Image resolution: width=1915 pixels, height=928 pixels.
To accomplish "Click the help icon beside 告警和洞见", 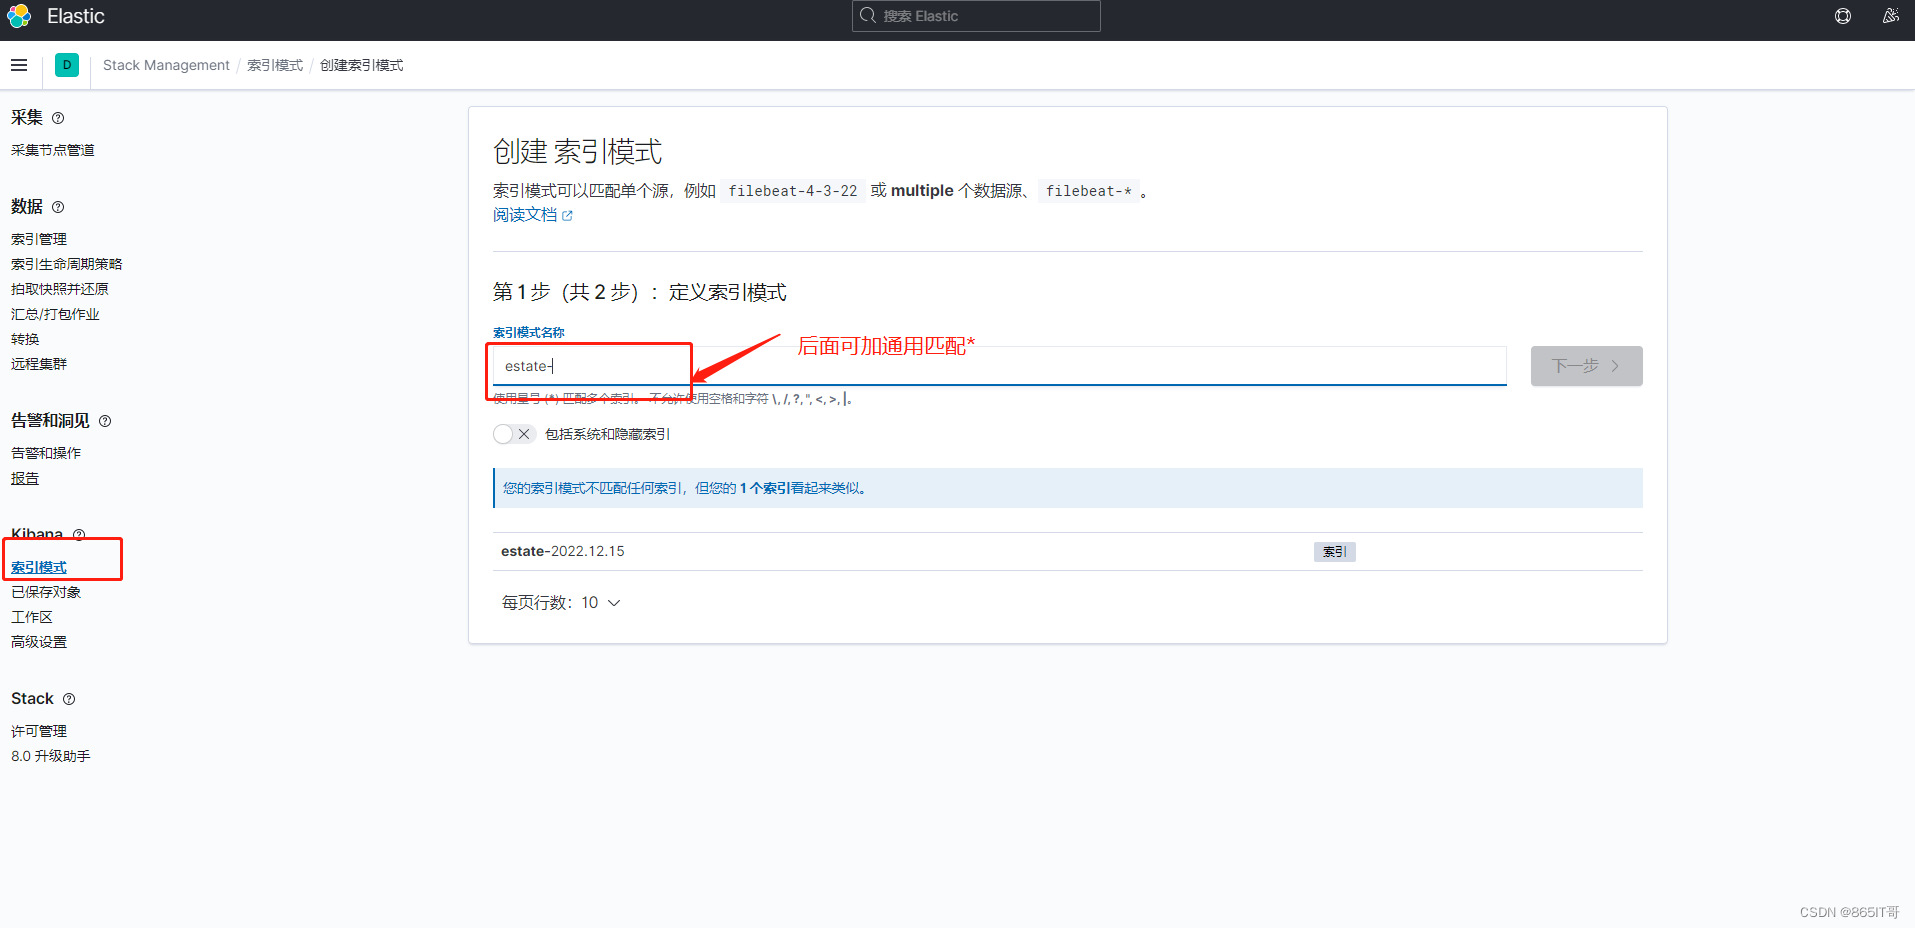I will tap(105, 421).
